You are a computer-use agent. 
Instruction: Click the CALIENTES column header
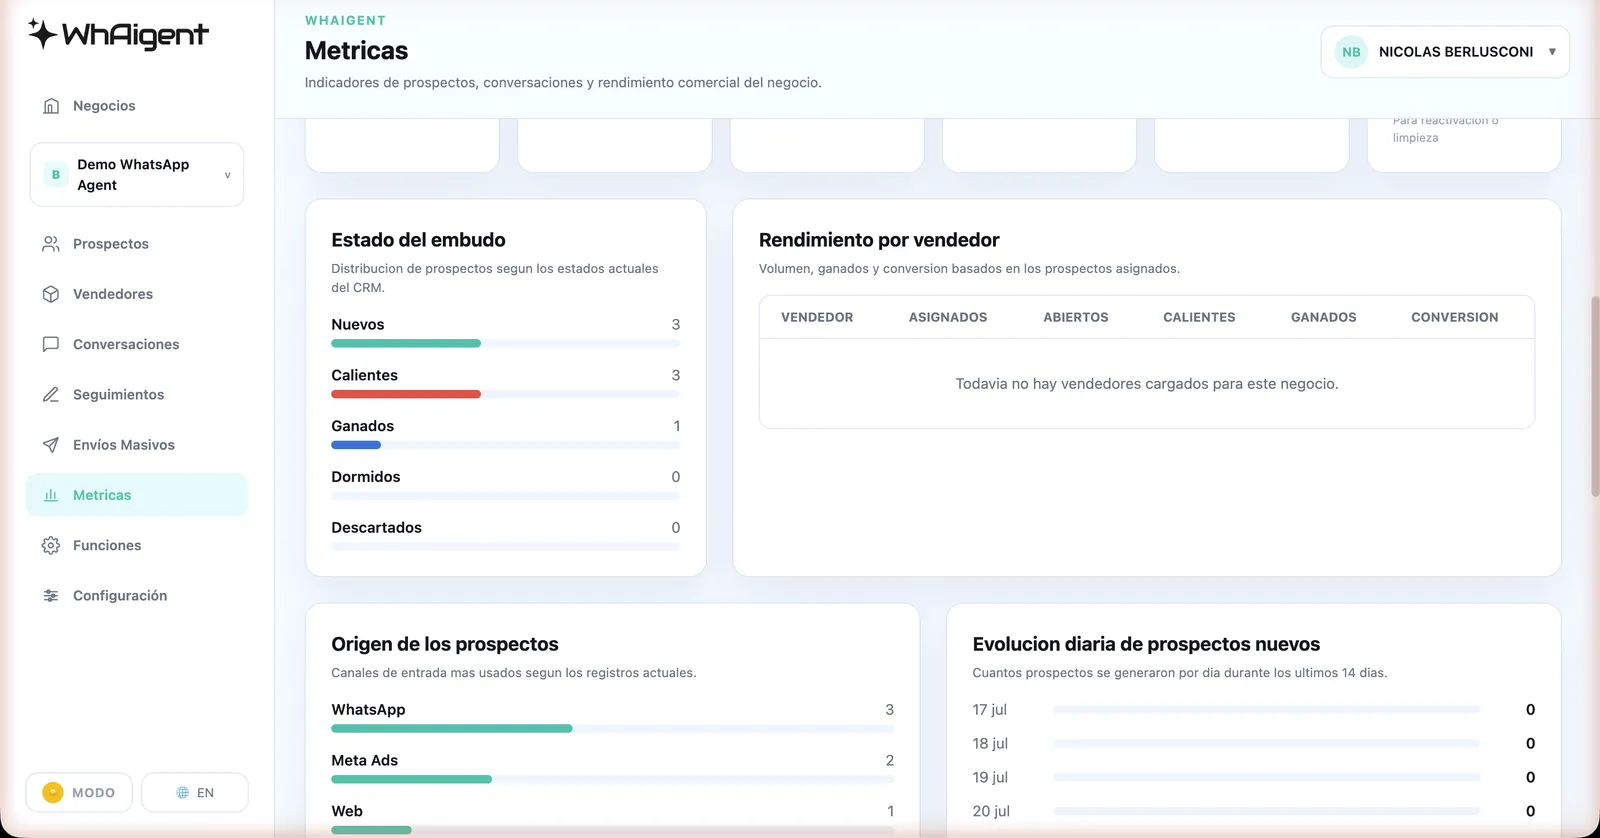1199,317
